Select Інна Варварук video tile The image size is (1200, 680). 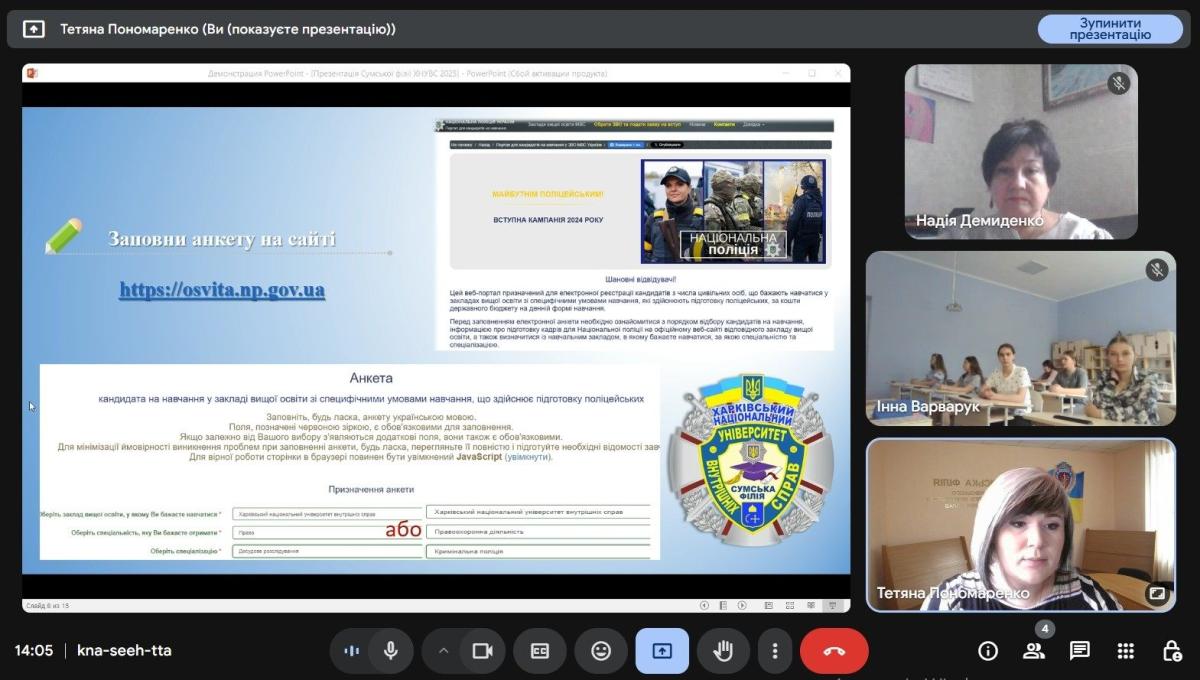(1021, 338)
